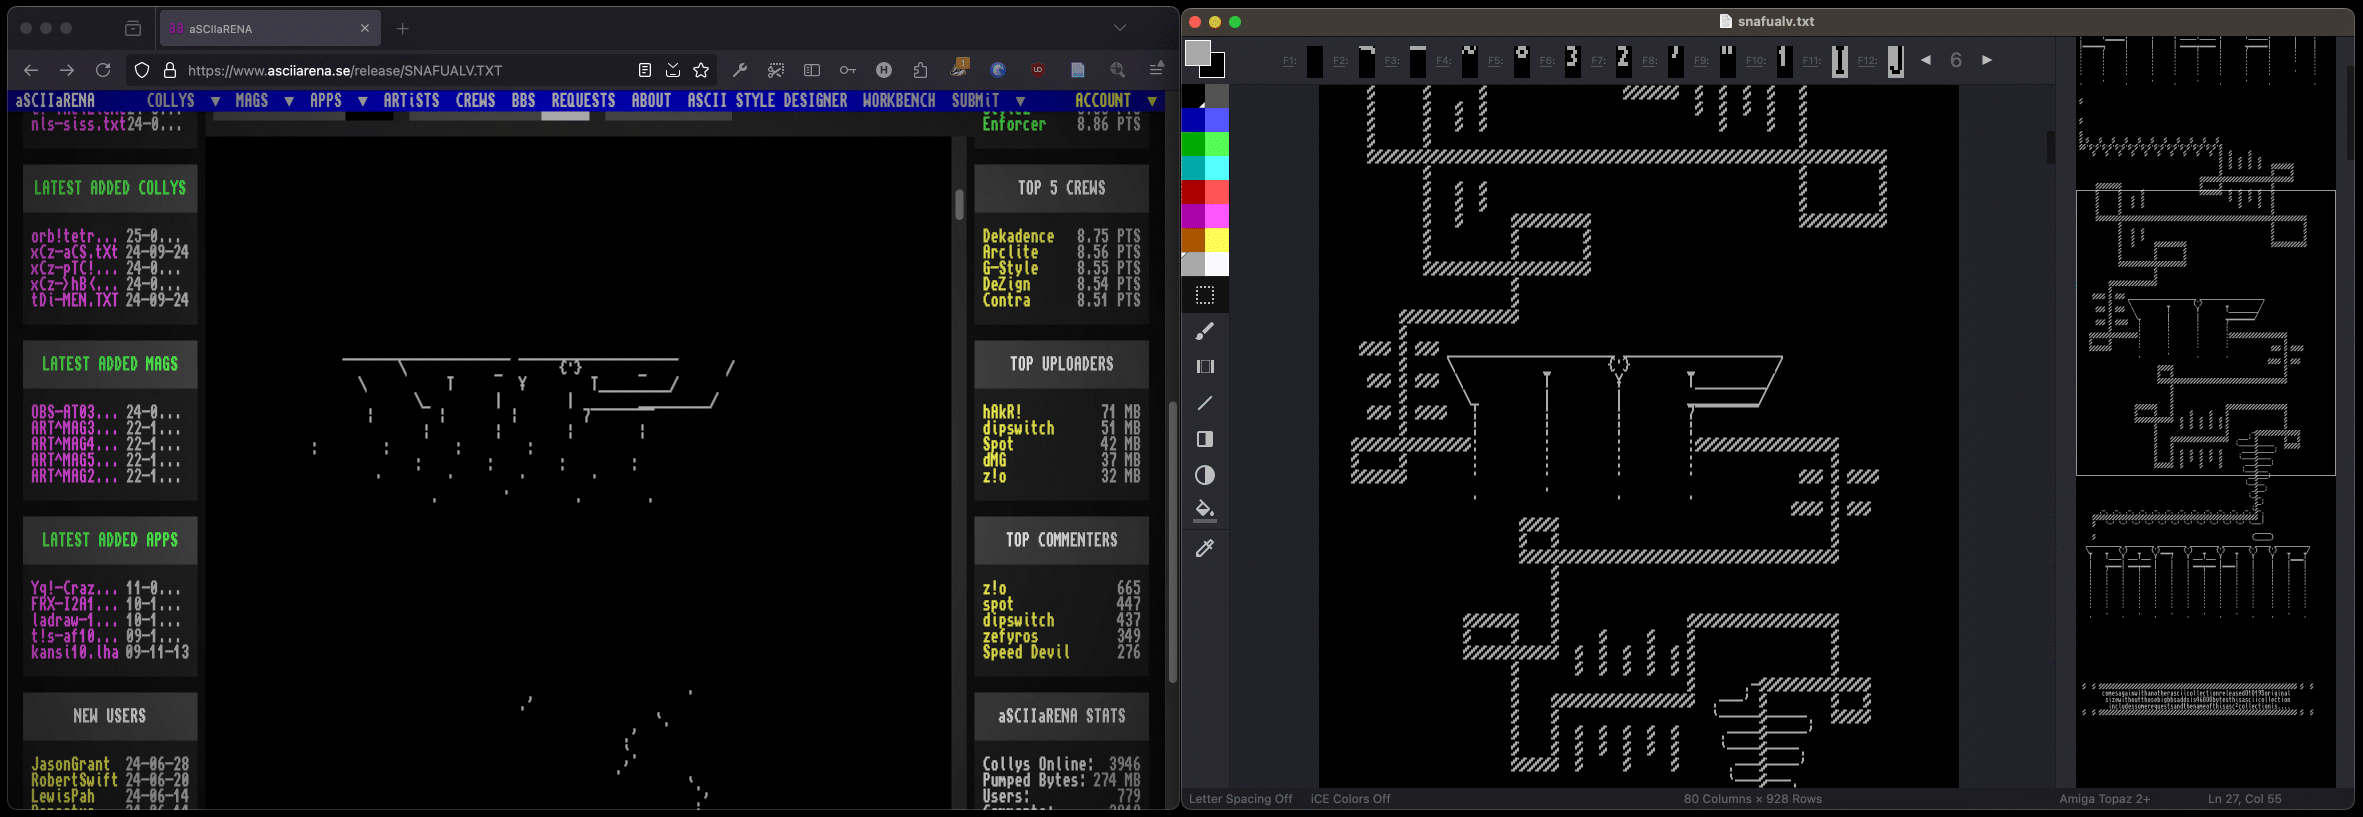Open the WORKBENCH menu item
The width and height of the screenshot is (2363, 817).
coord(899,101)
